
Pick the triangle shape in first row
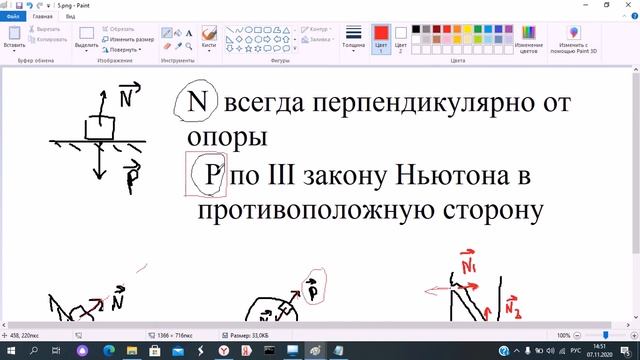(x=287, y=30)
